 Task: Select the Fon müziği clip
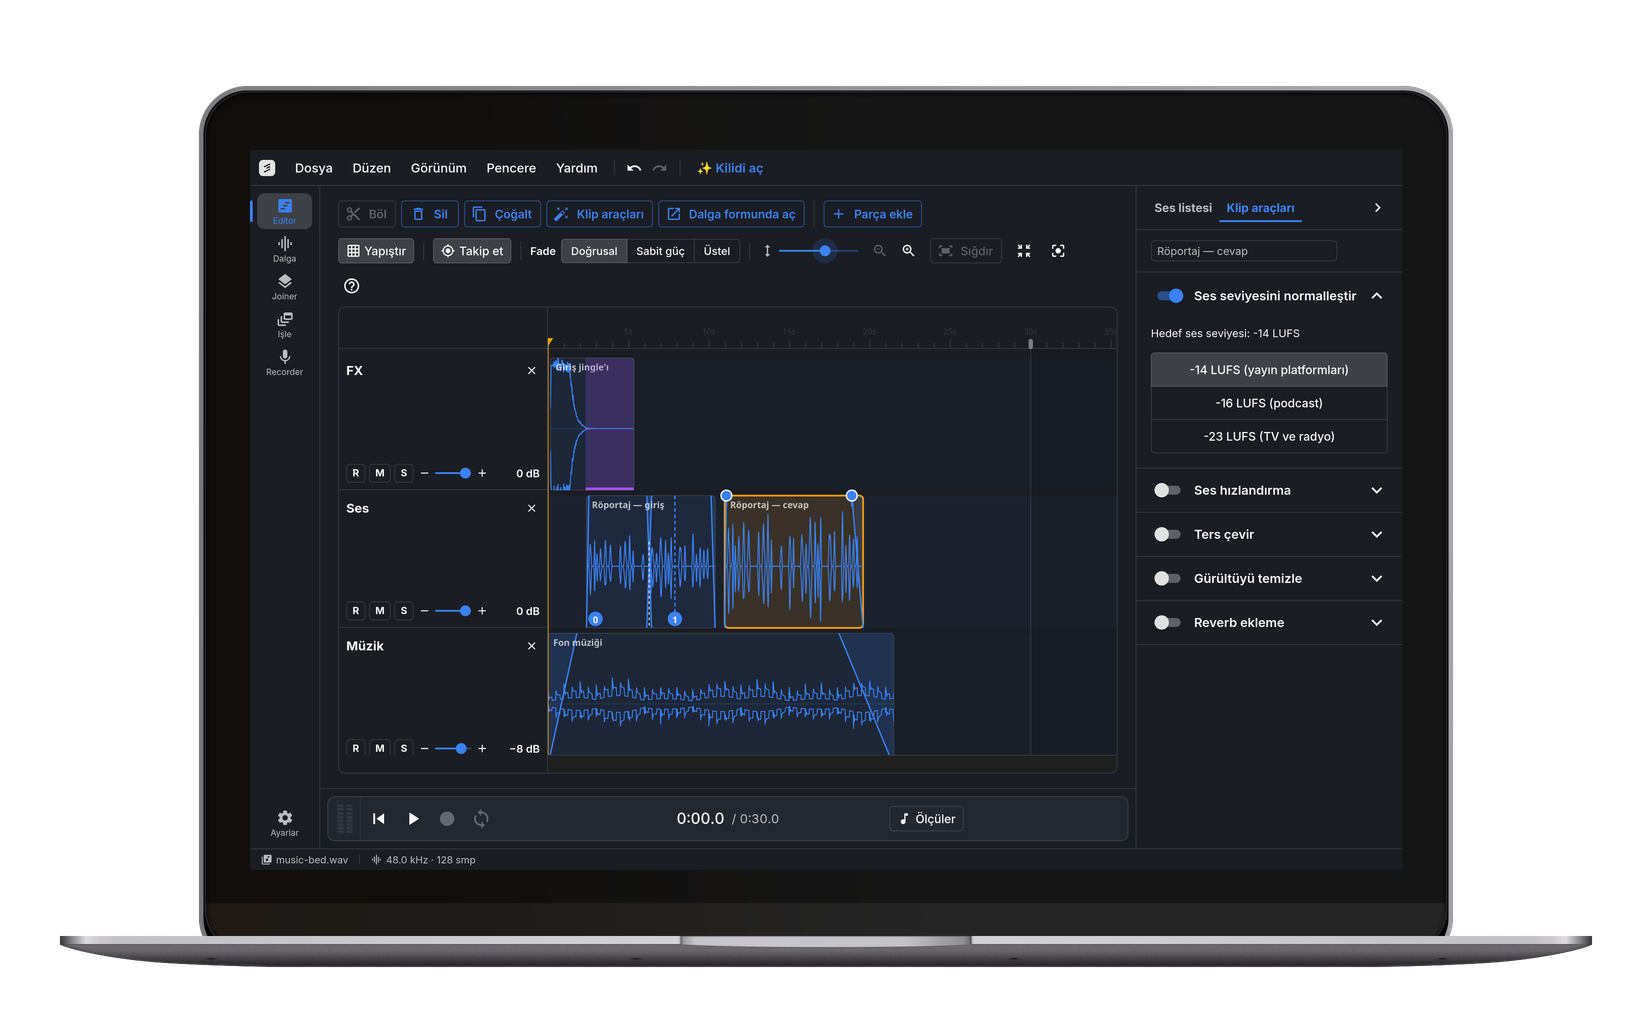pos(721,694)
